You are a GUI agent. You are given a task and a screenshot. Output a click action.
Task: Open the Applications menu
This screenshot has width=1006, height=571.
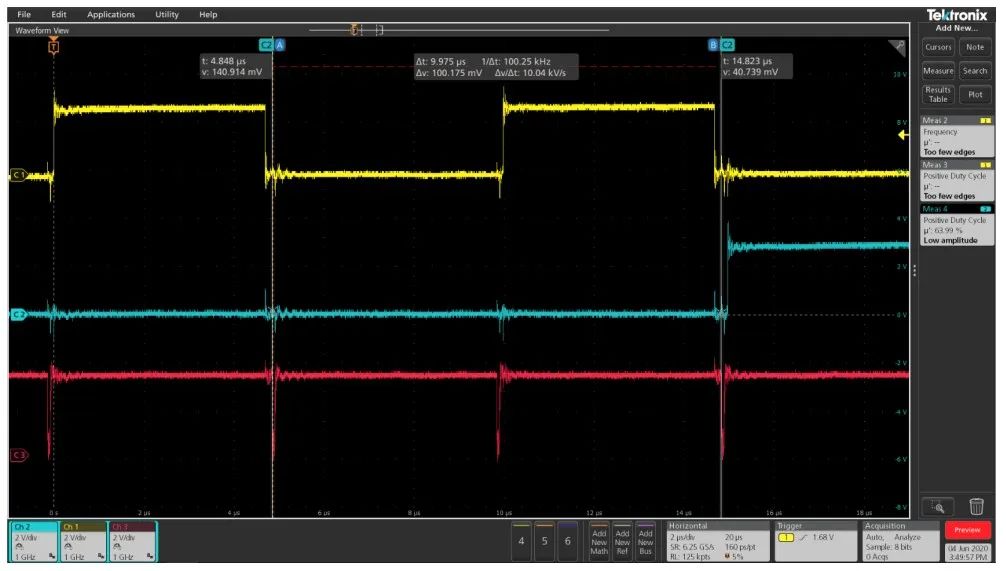[x=111, y=14]
